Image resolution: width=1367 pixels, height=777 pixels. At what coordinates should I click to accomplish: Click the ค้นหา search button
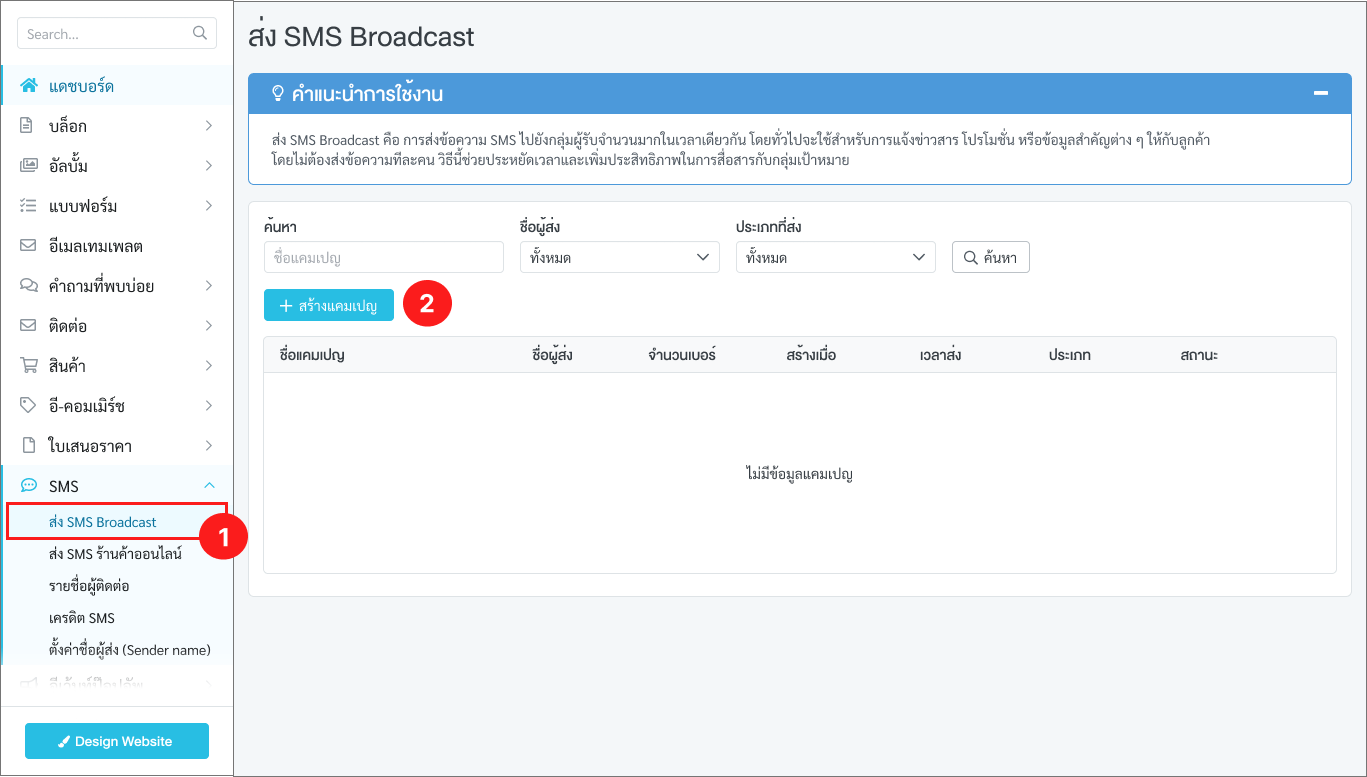coord(990,258)
